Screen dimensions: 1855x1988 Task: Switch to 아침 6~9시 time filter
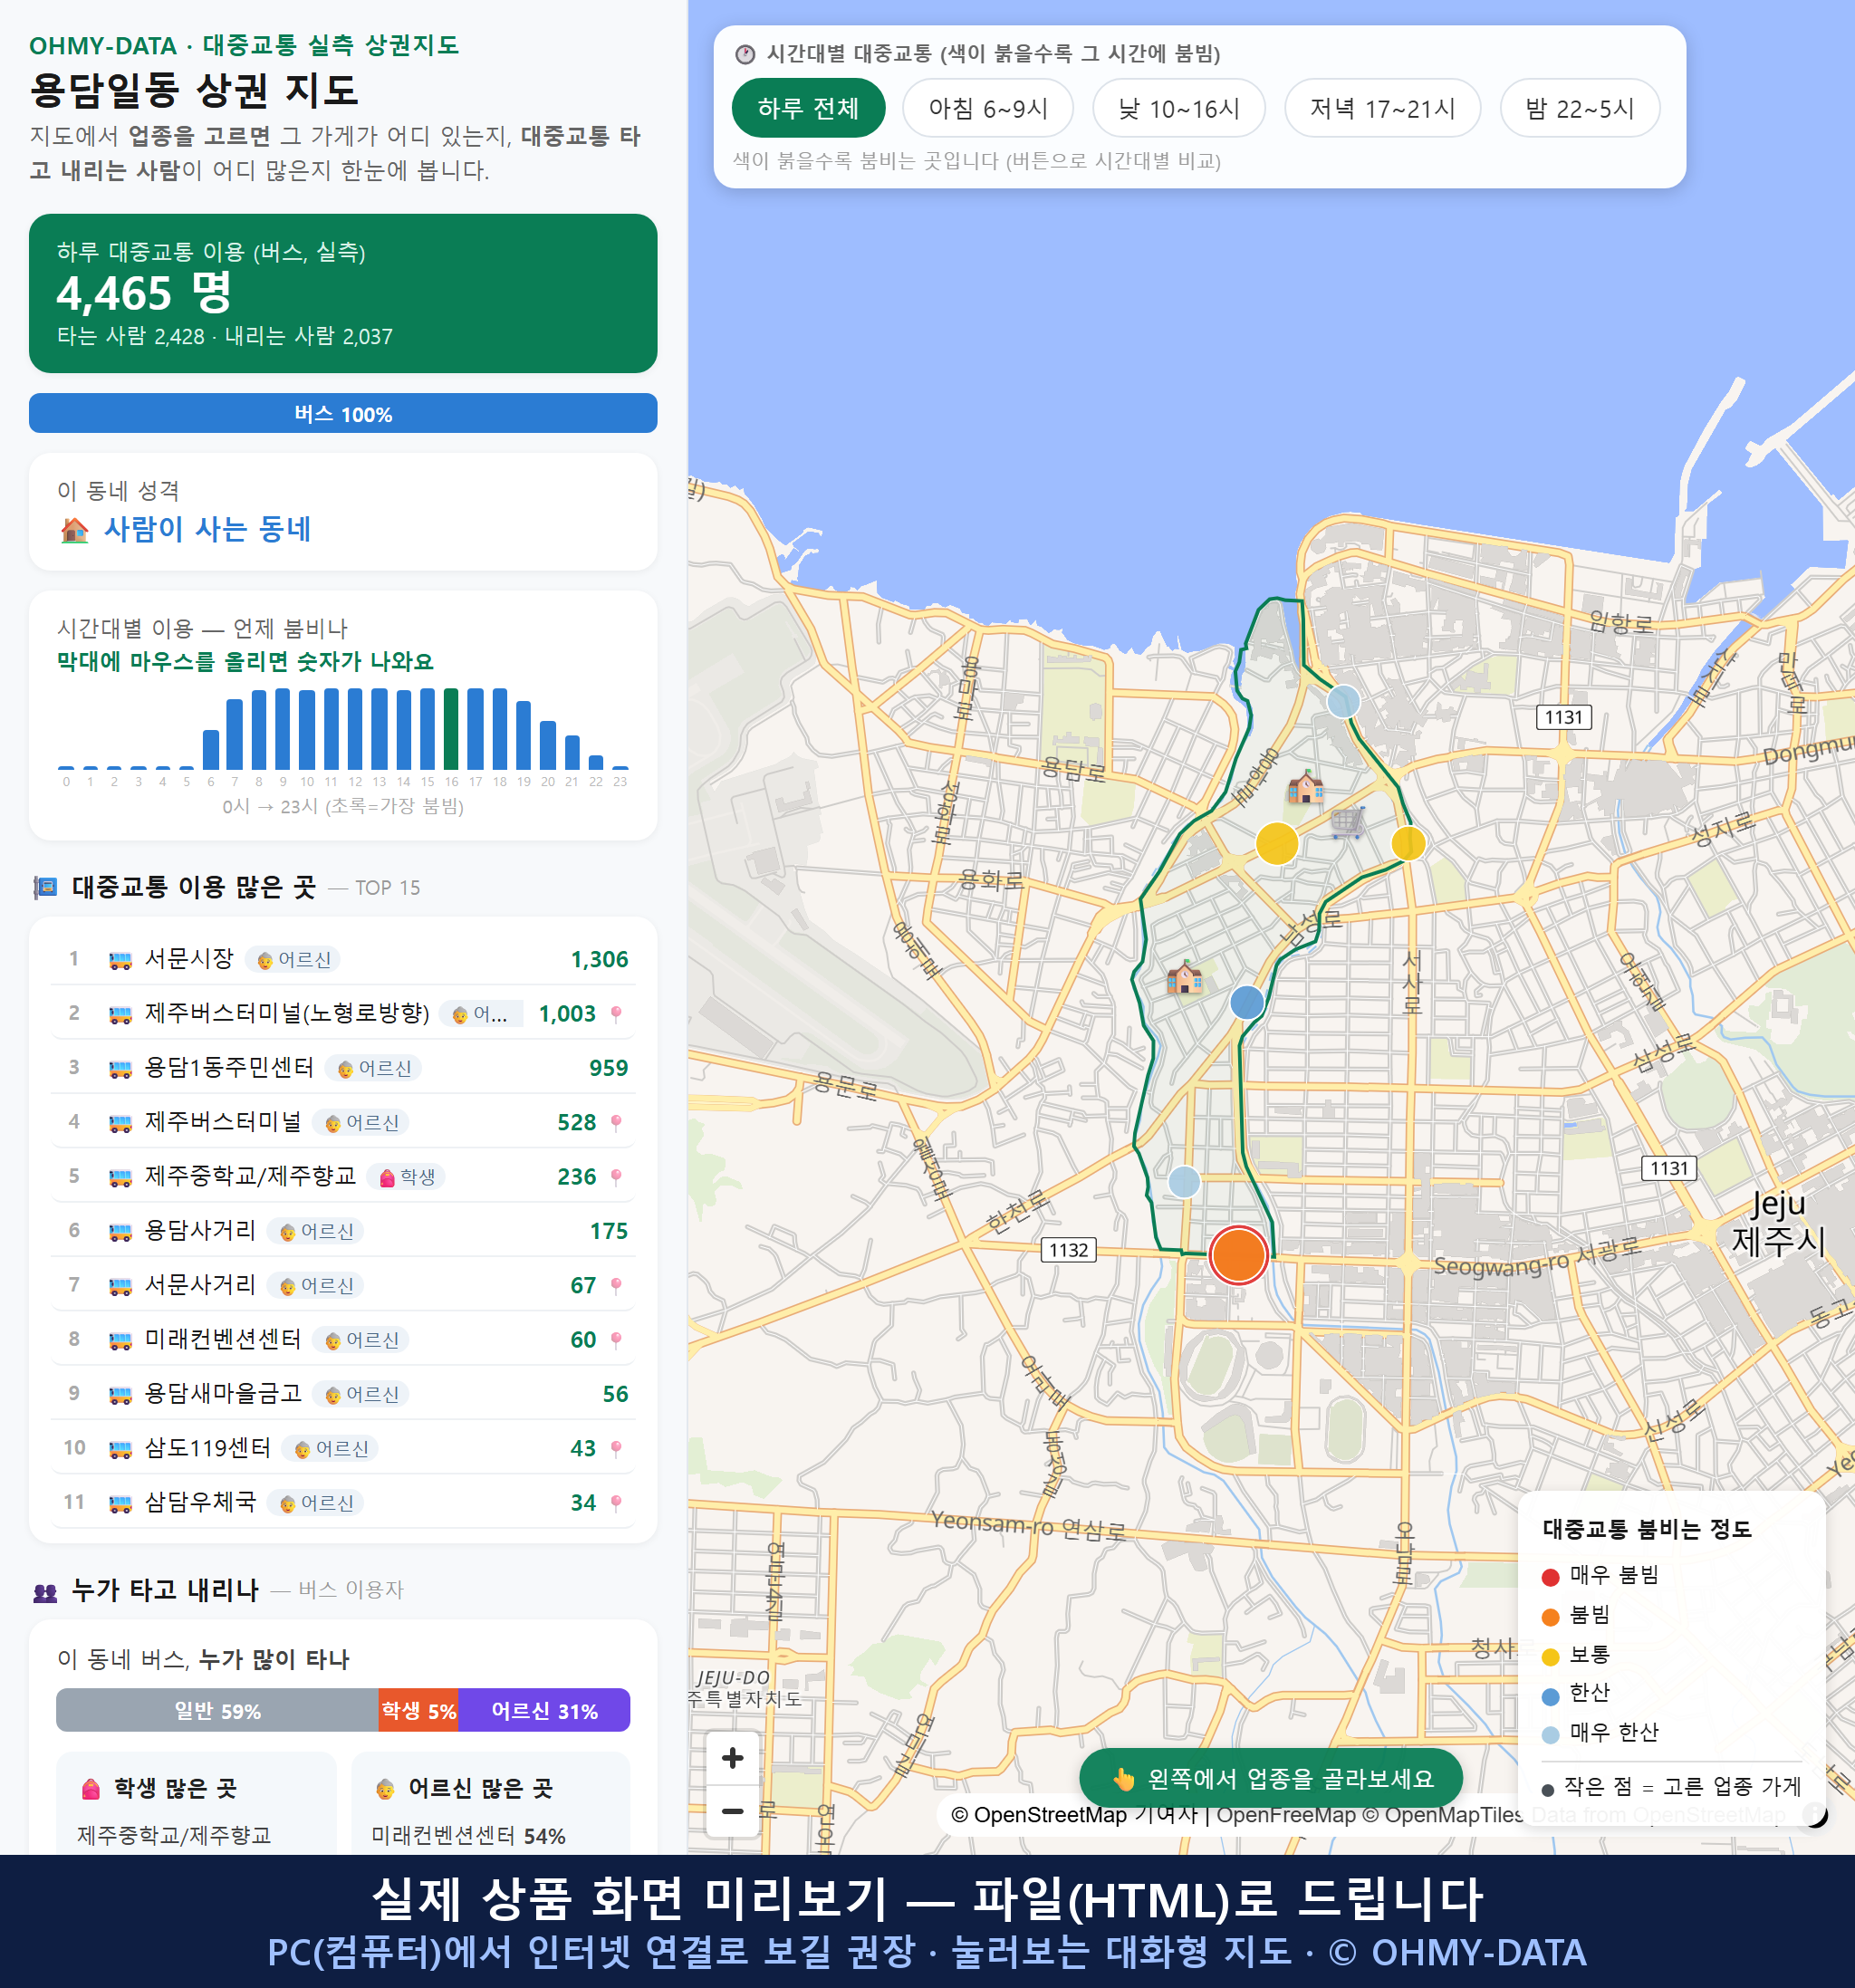pyautogui.click(x=988, y=108)
